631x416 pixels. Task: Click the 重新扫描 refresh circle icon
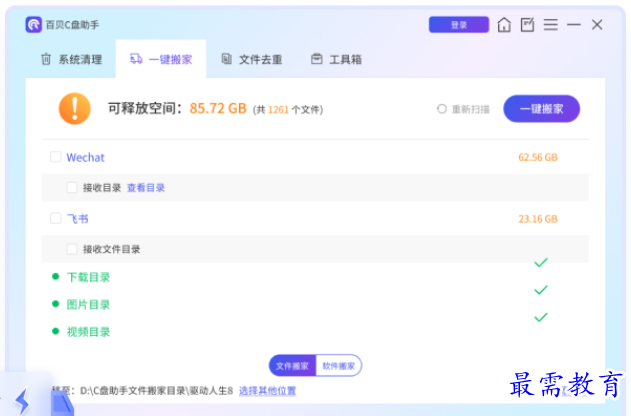(x=442, y=109)
